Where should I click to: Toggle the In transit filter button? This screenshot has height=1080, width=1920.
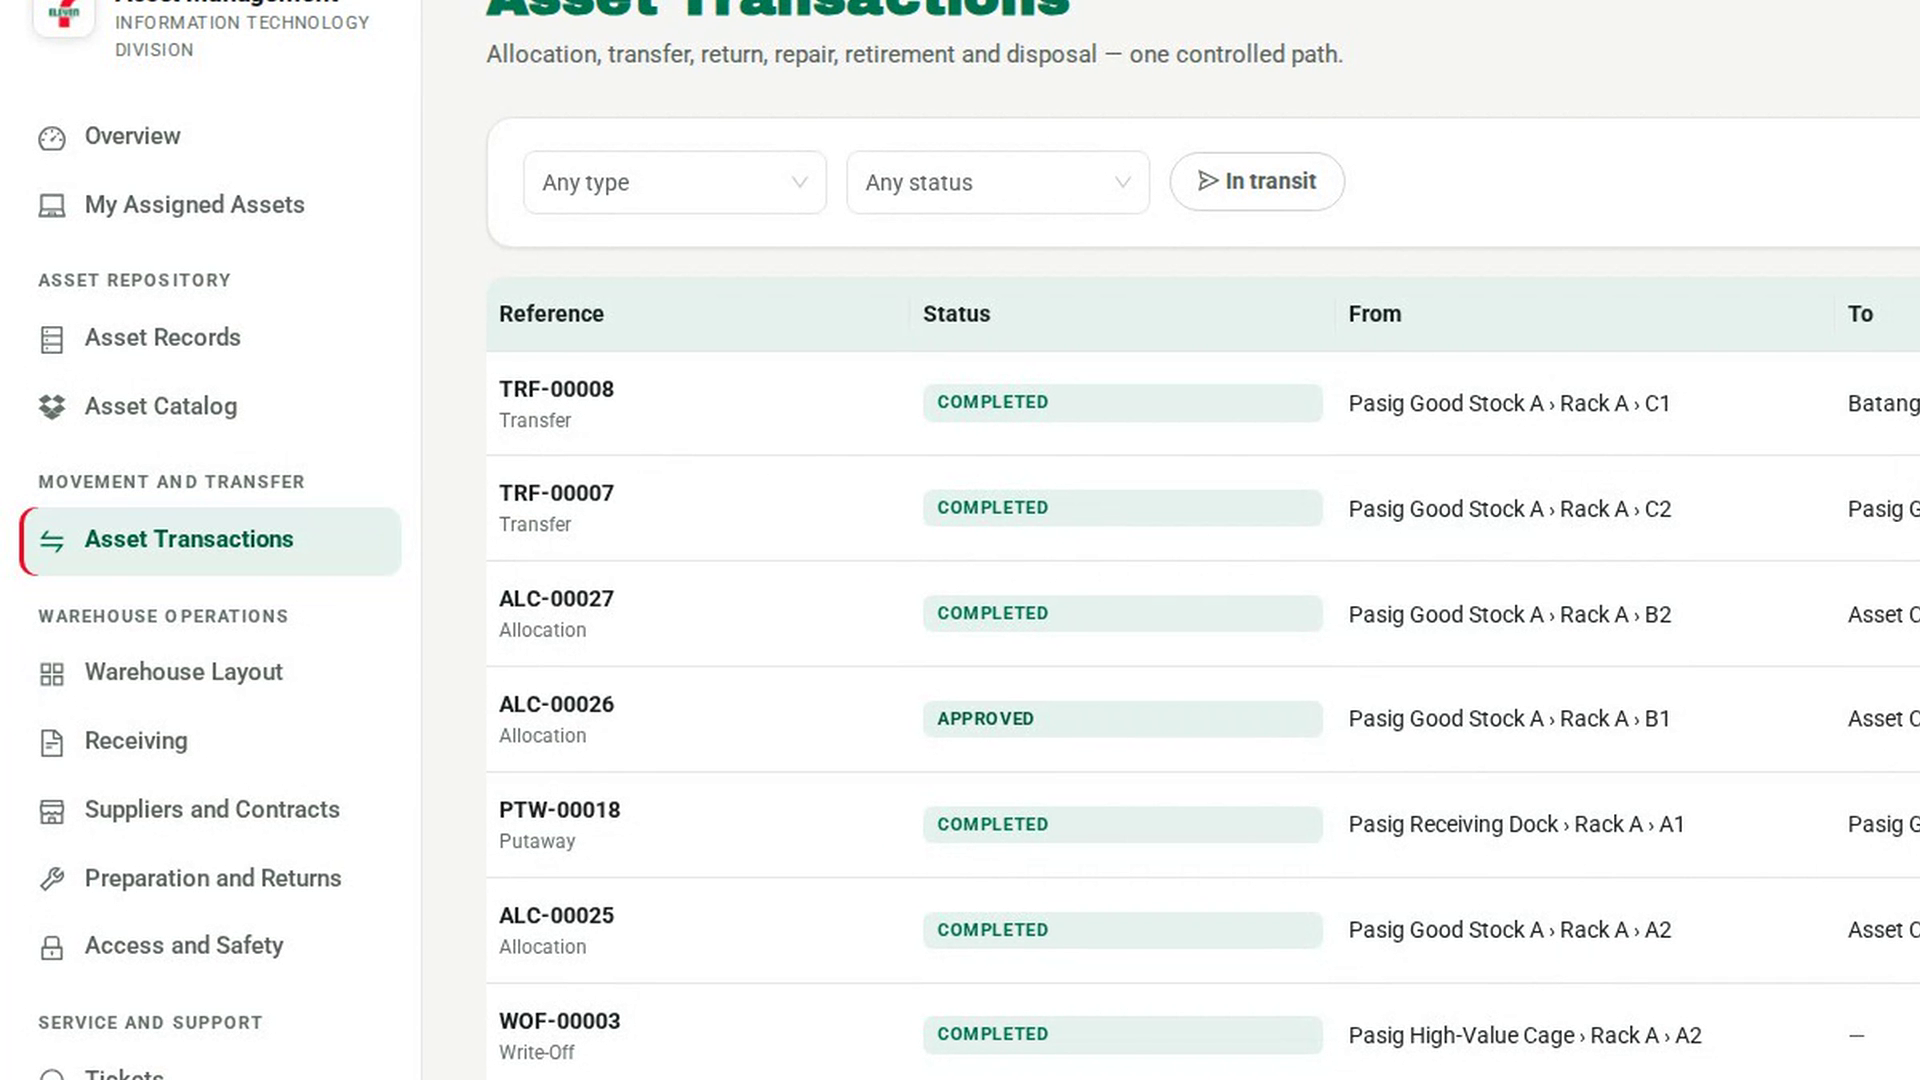click(x=1257, y=181)
